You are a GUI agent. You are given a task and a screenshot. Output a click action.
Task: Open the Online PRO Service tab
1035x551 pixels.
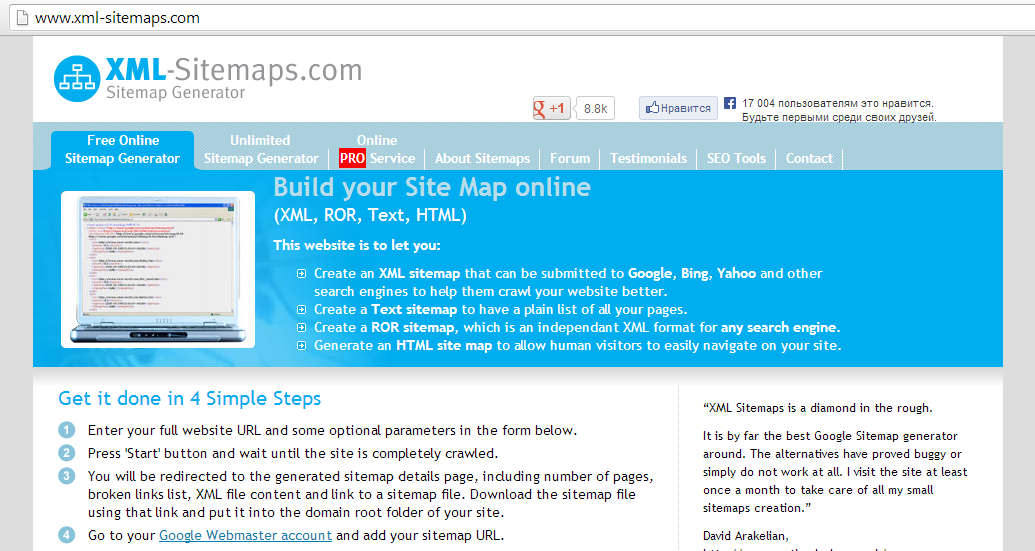(377, 150)
